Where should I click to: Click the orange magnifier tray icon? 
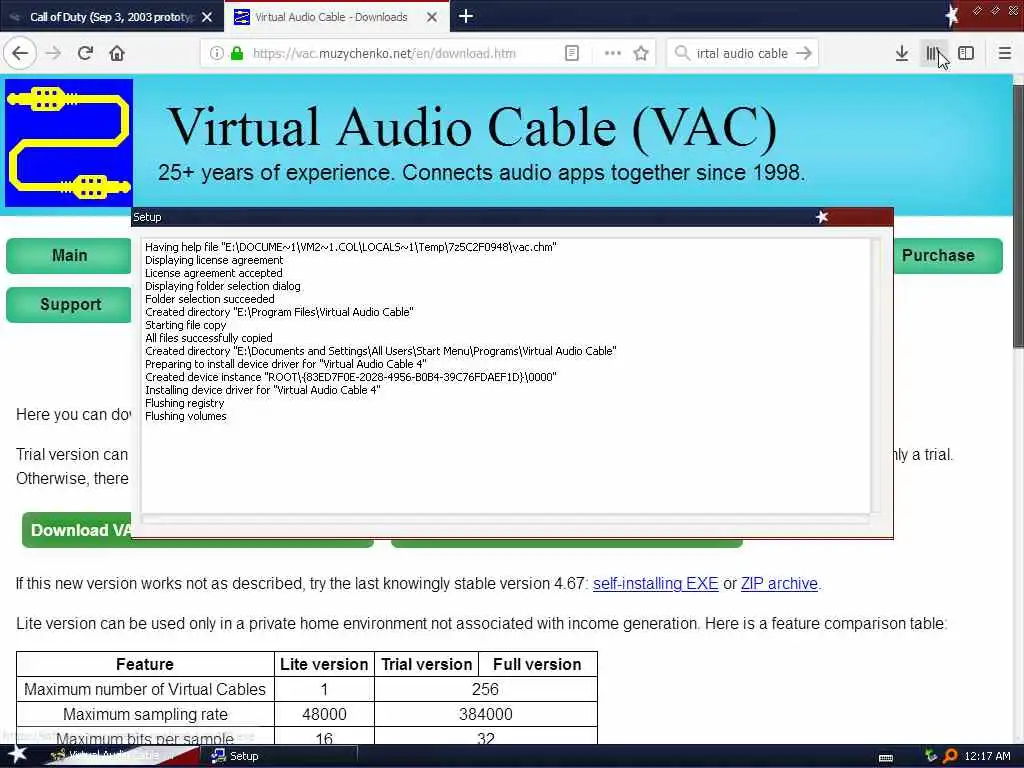[x=951, y=756]
